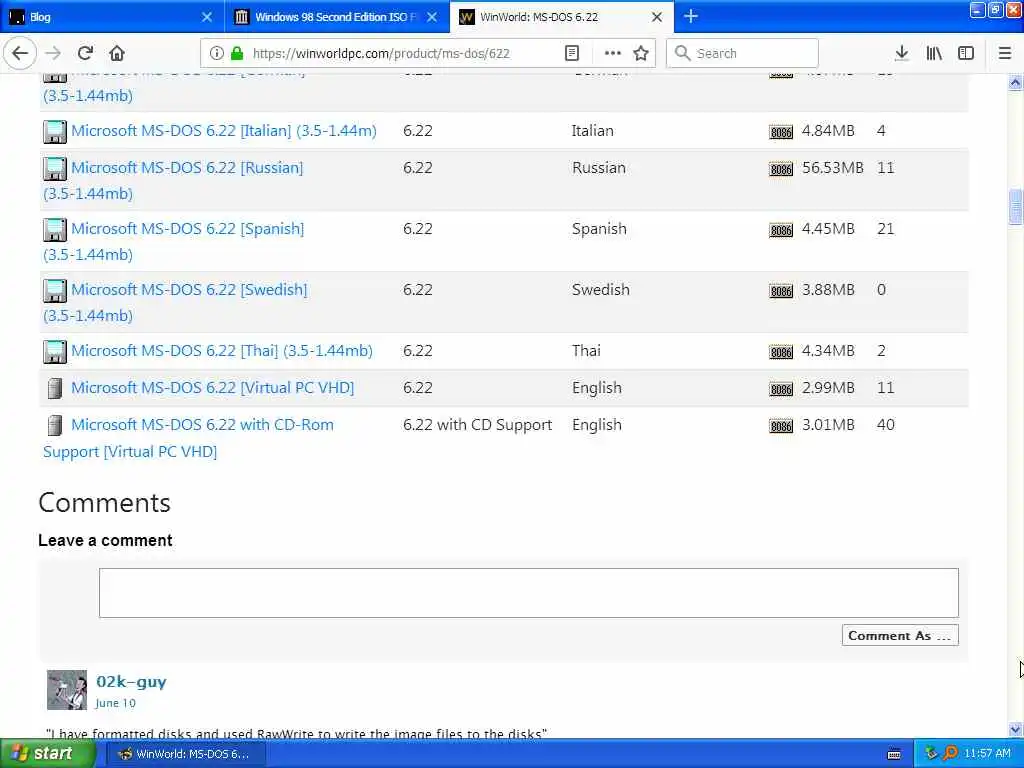Click floppy icon beside Italian MS-DOS entry
The height and width of the screenshot is (768, 1024).
pos(55,131)
